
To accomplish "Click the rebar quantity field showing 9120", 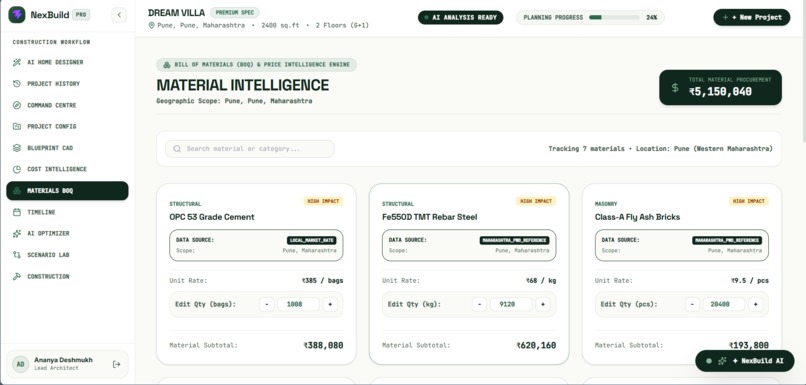I will (511, 304).
